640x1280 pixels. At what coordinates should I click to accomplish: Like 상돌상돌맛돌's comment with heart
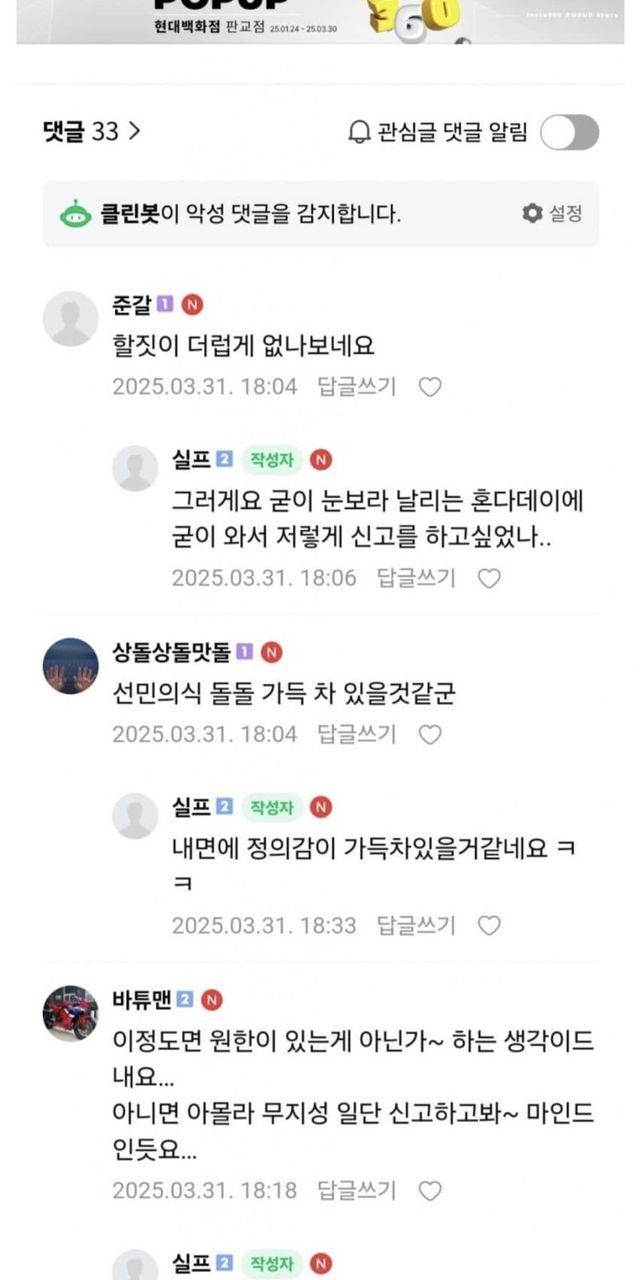click(x=430, y=735)
